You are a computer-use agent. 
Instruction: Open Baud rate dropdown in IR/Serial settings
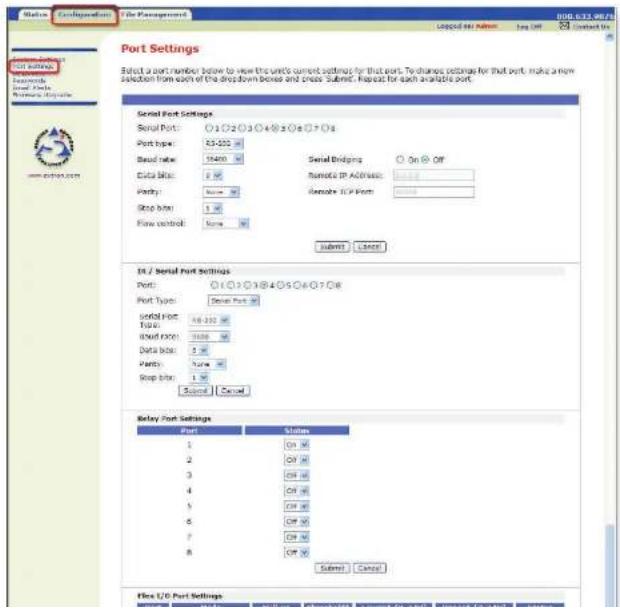[209, 337]
